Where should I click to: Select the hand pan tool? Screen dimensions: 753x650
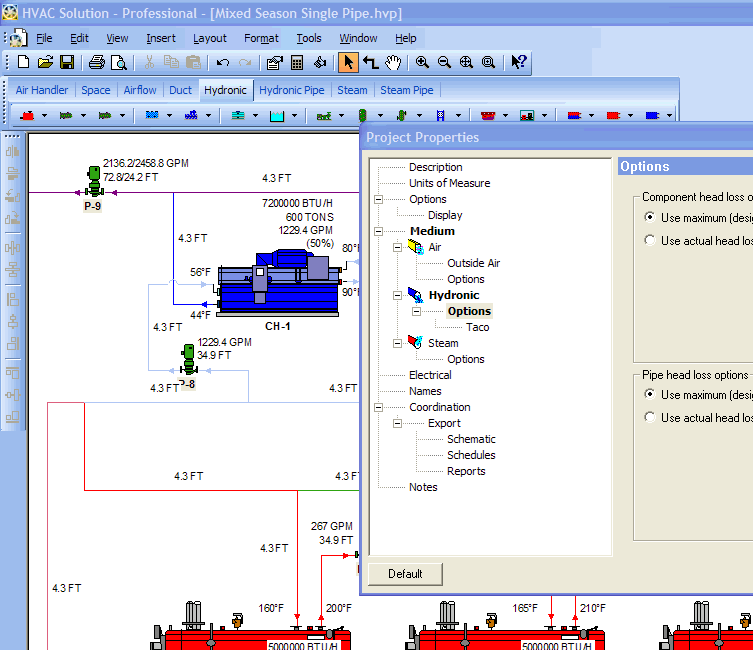[393, 62]
